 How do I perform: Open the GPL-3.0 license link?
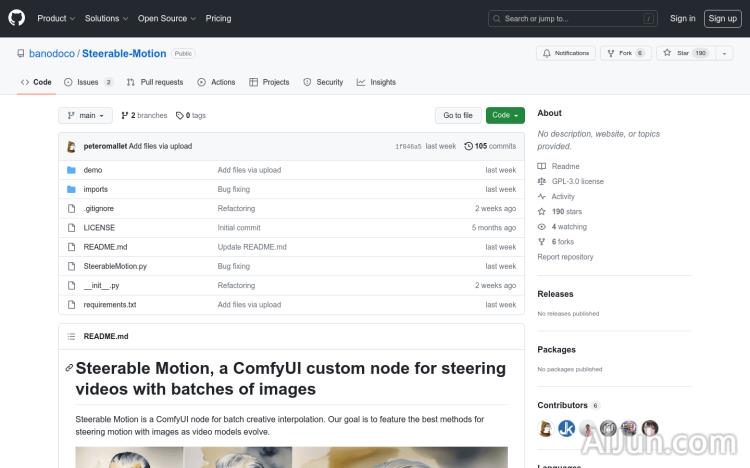click(577, 181)
